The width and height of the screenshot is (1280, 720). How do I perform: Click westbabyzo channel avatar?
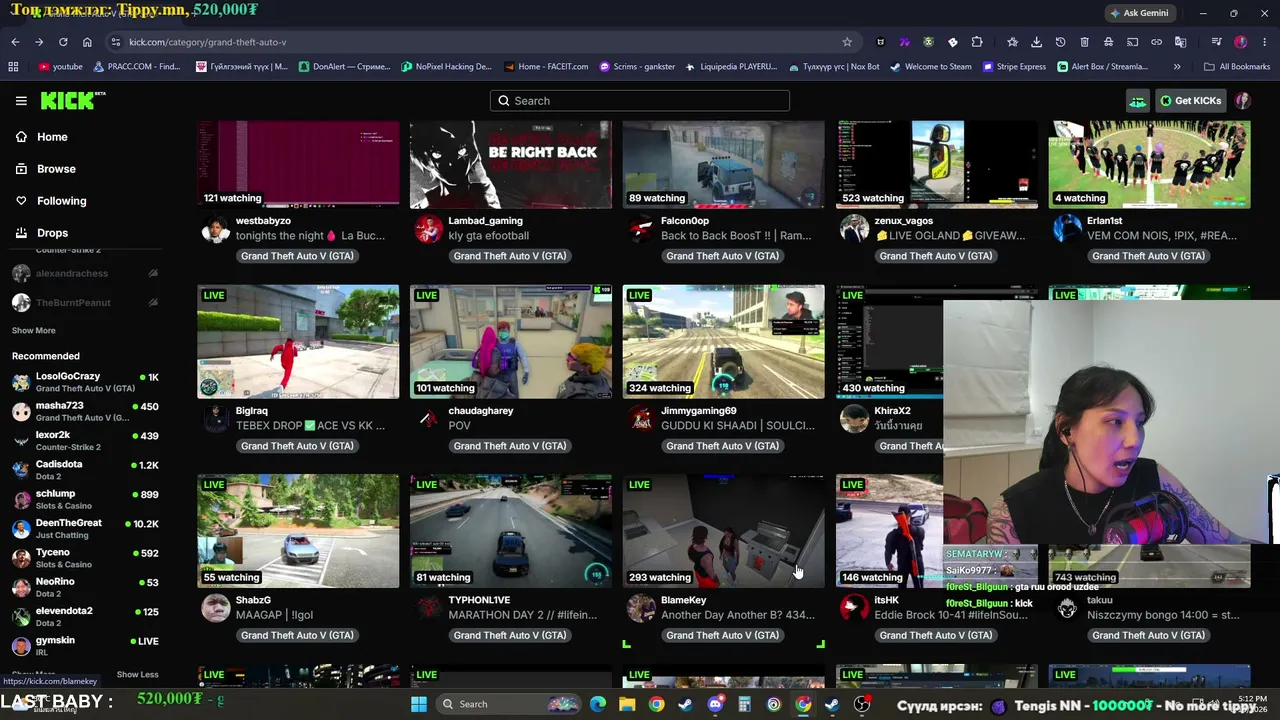click(x=216, y=229)
